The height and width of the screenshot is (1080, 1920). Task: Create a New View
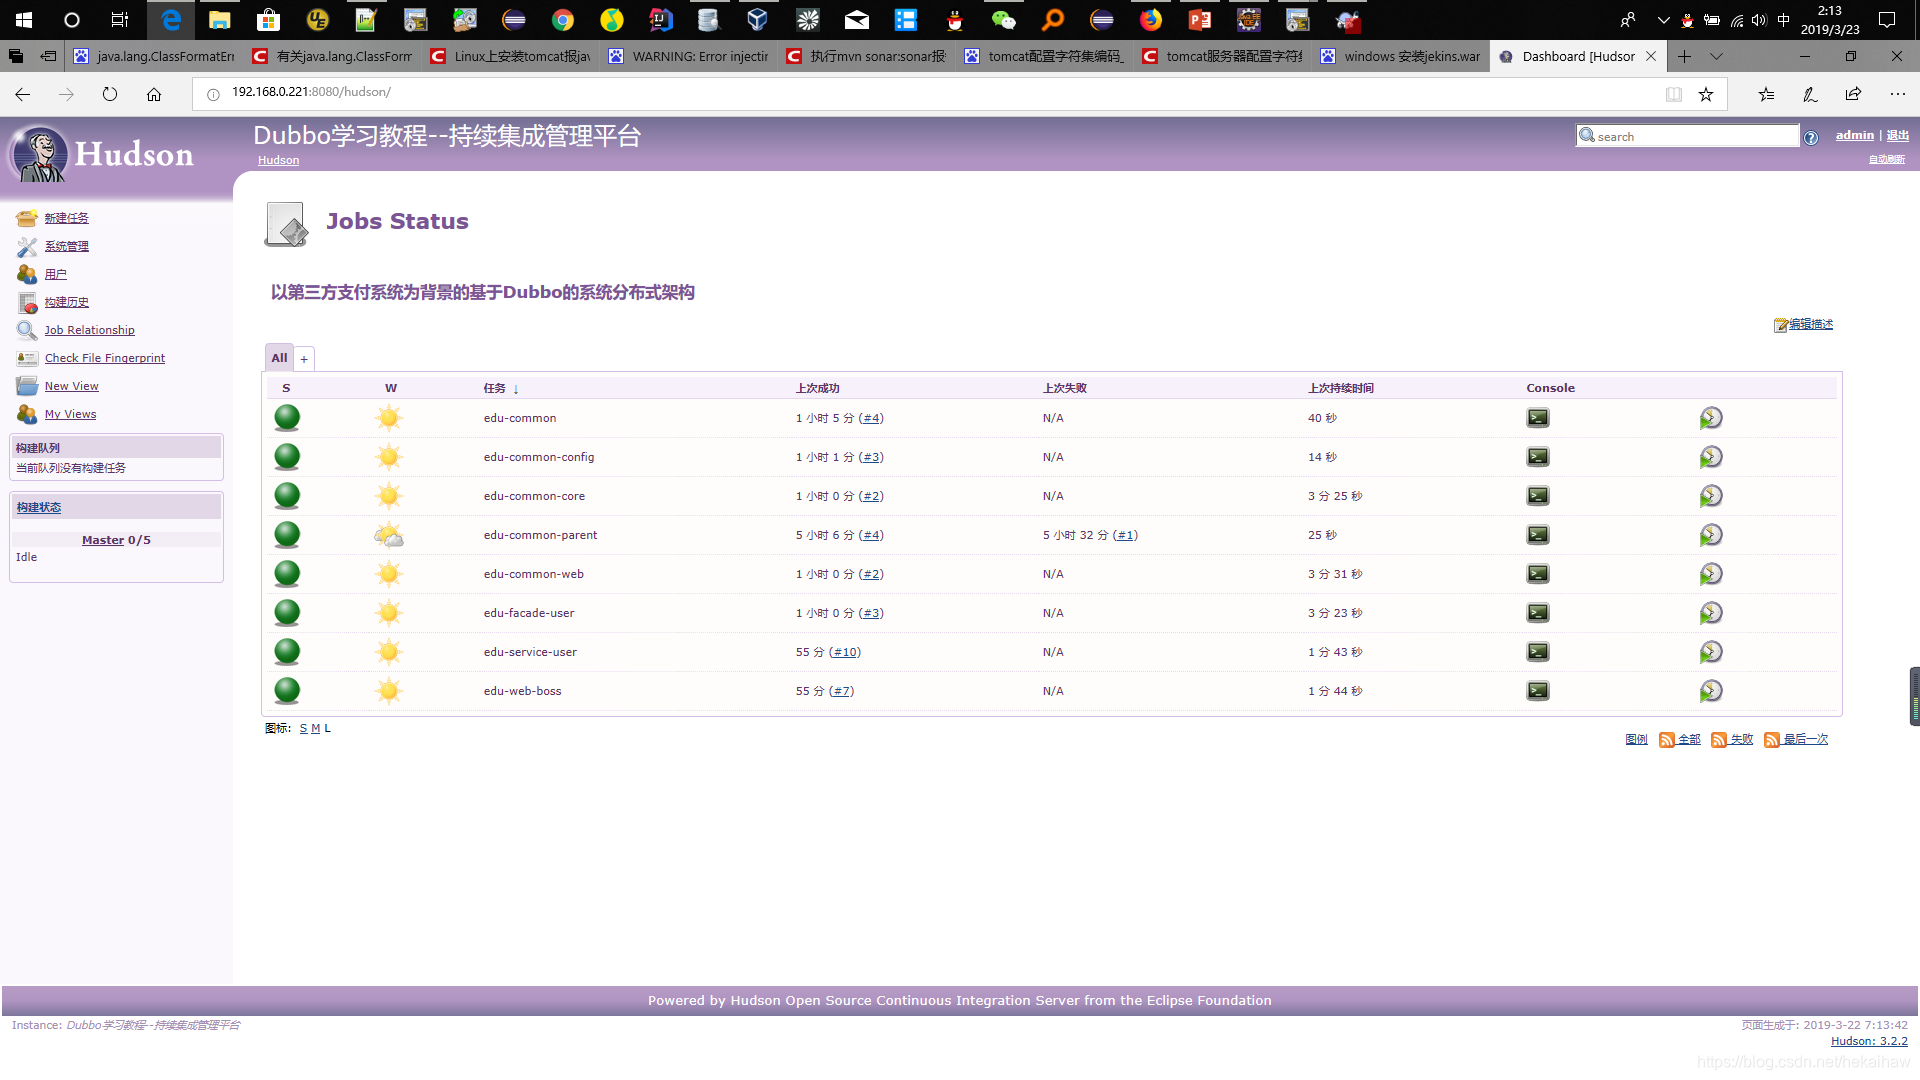click(x=71, y=386)
